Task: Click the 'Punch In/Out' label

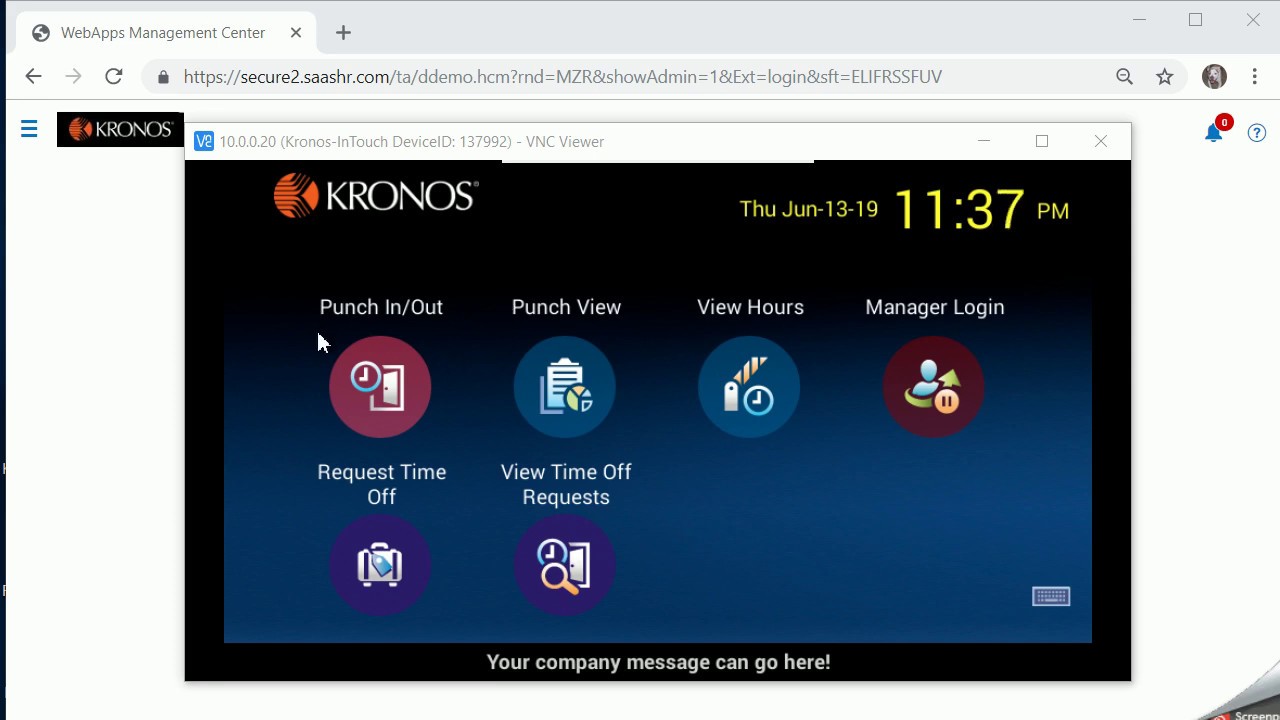Action: [381, 307]
